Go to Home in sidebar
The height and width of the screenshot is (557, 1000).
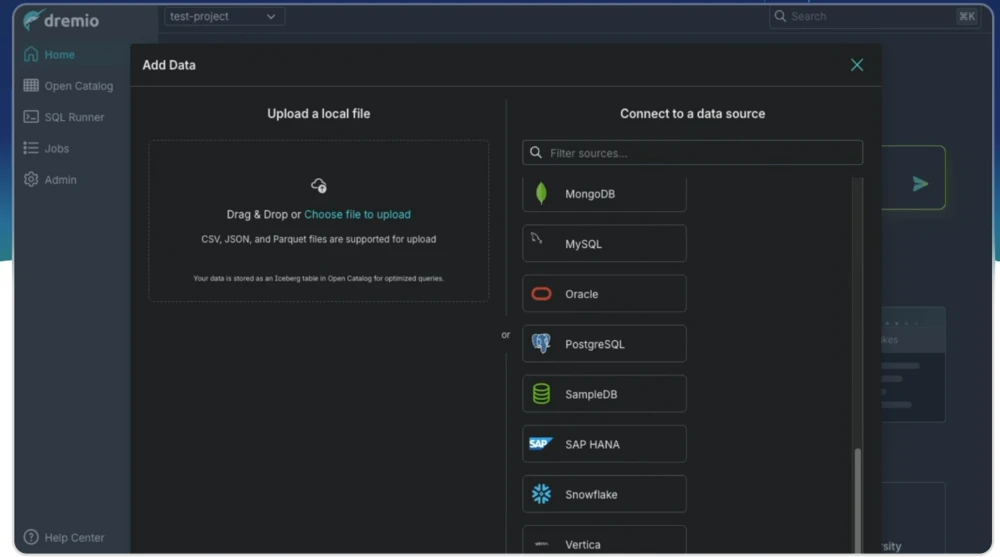tap(59, 54)
